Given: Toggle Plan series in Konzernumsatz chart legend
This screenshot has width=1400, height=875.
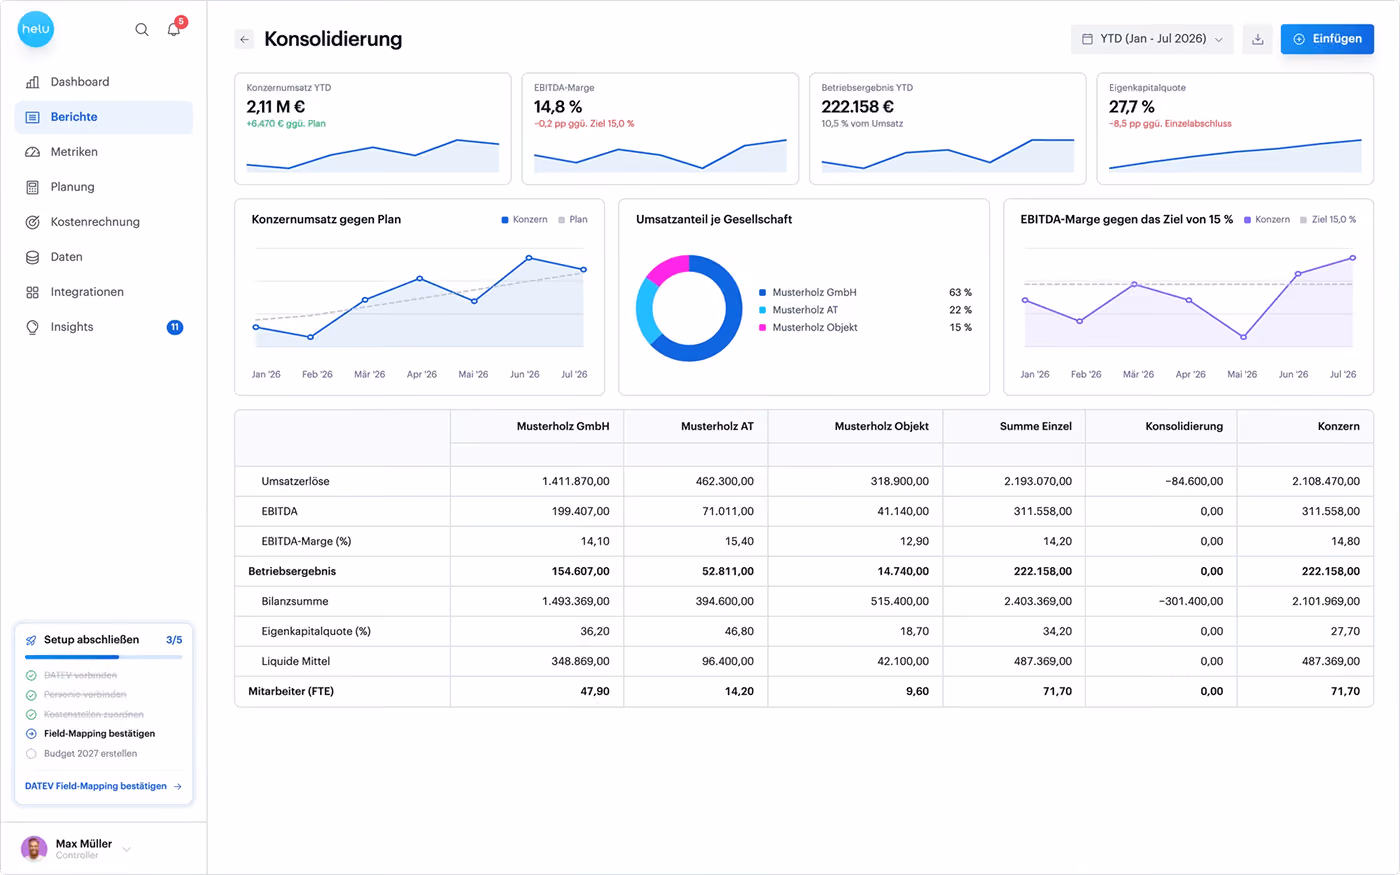Looking at the screenshot, I should click(x=573, y=220).
